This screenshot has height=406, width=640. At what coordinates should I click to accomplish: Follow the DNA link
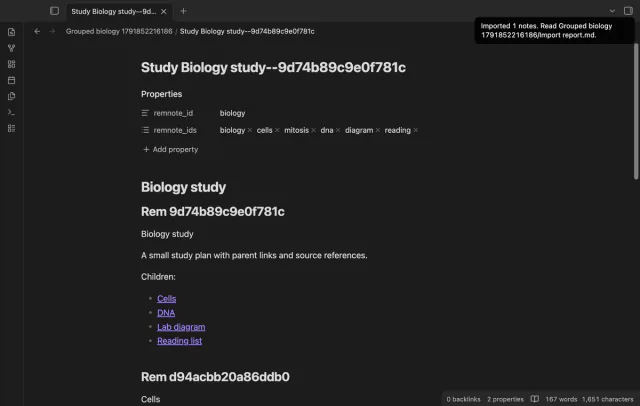[x=166, y=313]
